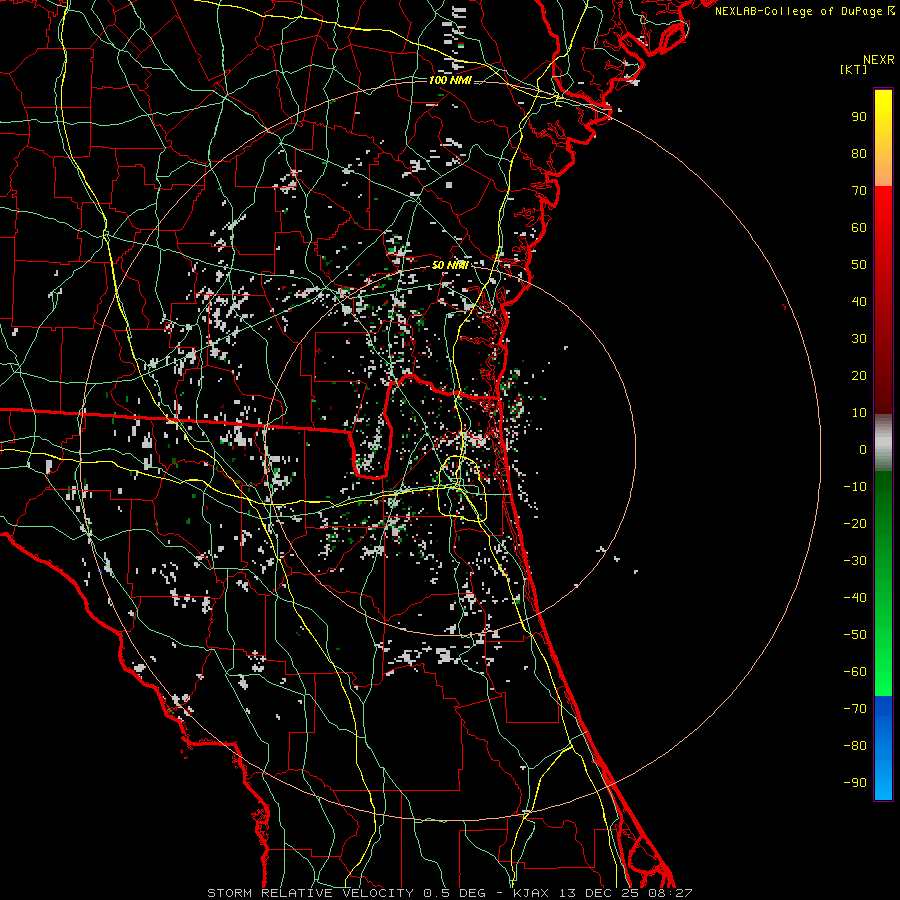Click the STORM RELATIVE VELOCITY caption text
The image size is (900, 900).
[313, 893]
